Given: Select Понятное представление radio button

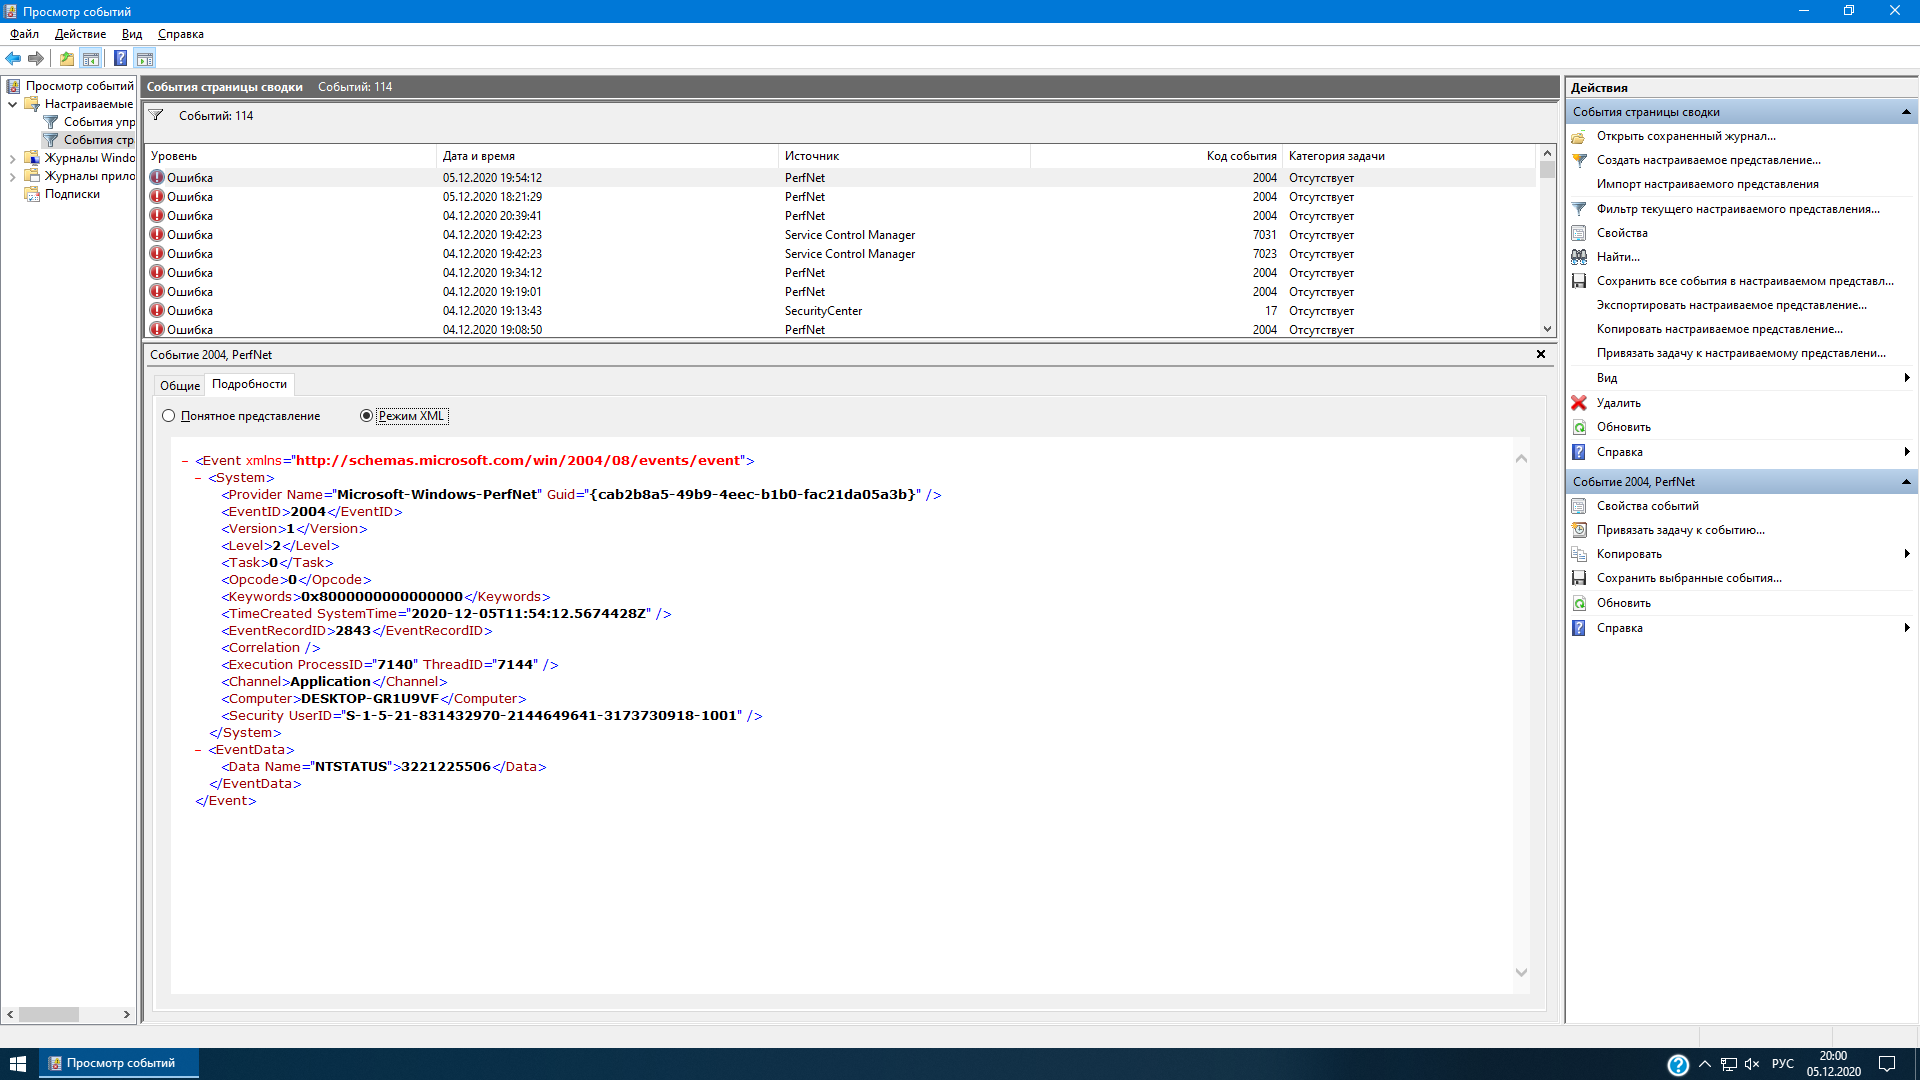Looking at the screenshot, I should 168,416.
